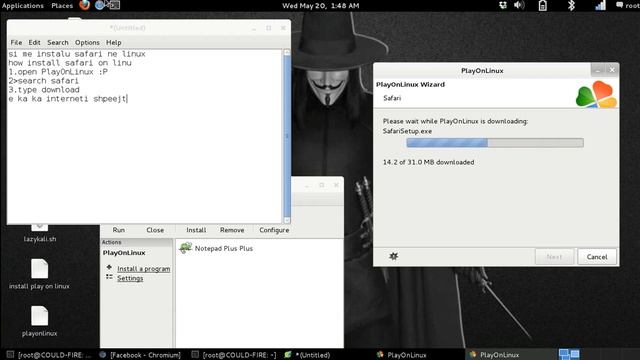Image resolution: width=640 pixels, height=360 pixels.
Task: Click the plus icon beside Install a program
Action: [109, 267]
